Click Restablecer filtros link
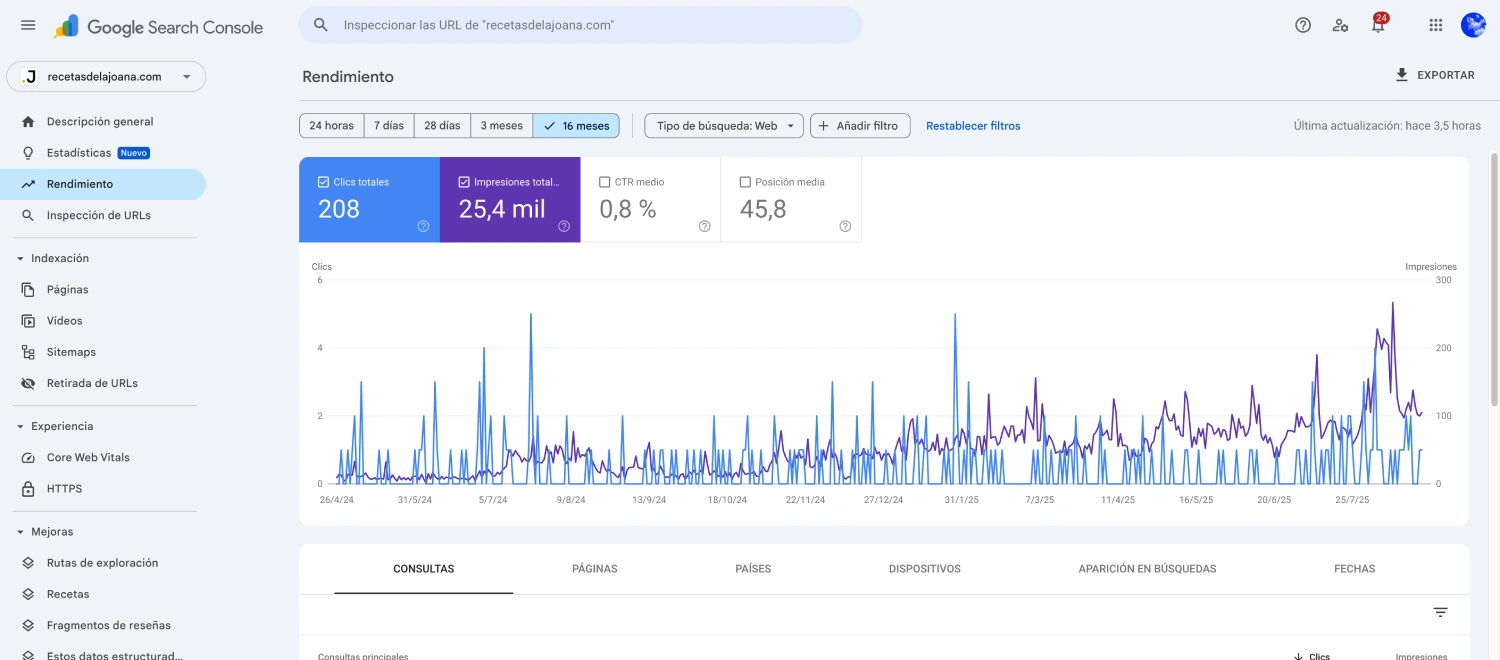 pyautogui.click(x=973, y=126)
